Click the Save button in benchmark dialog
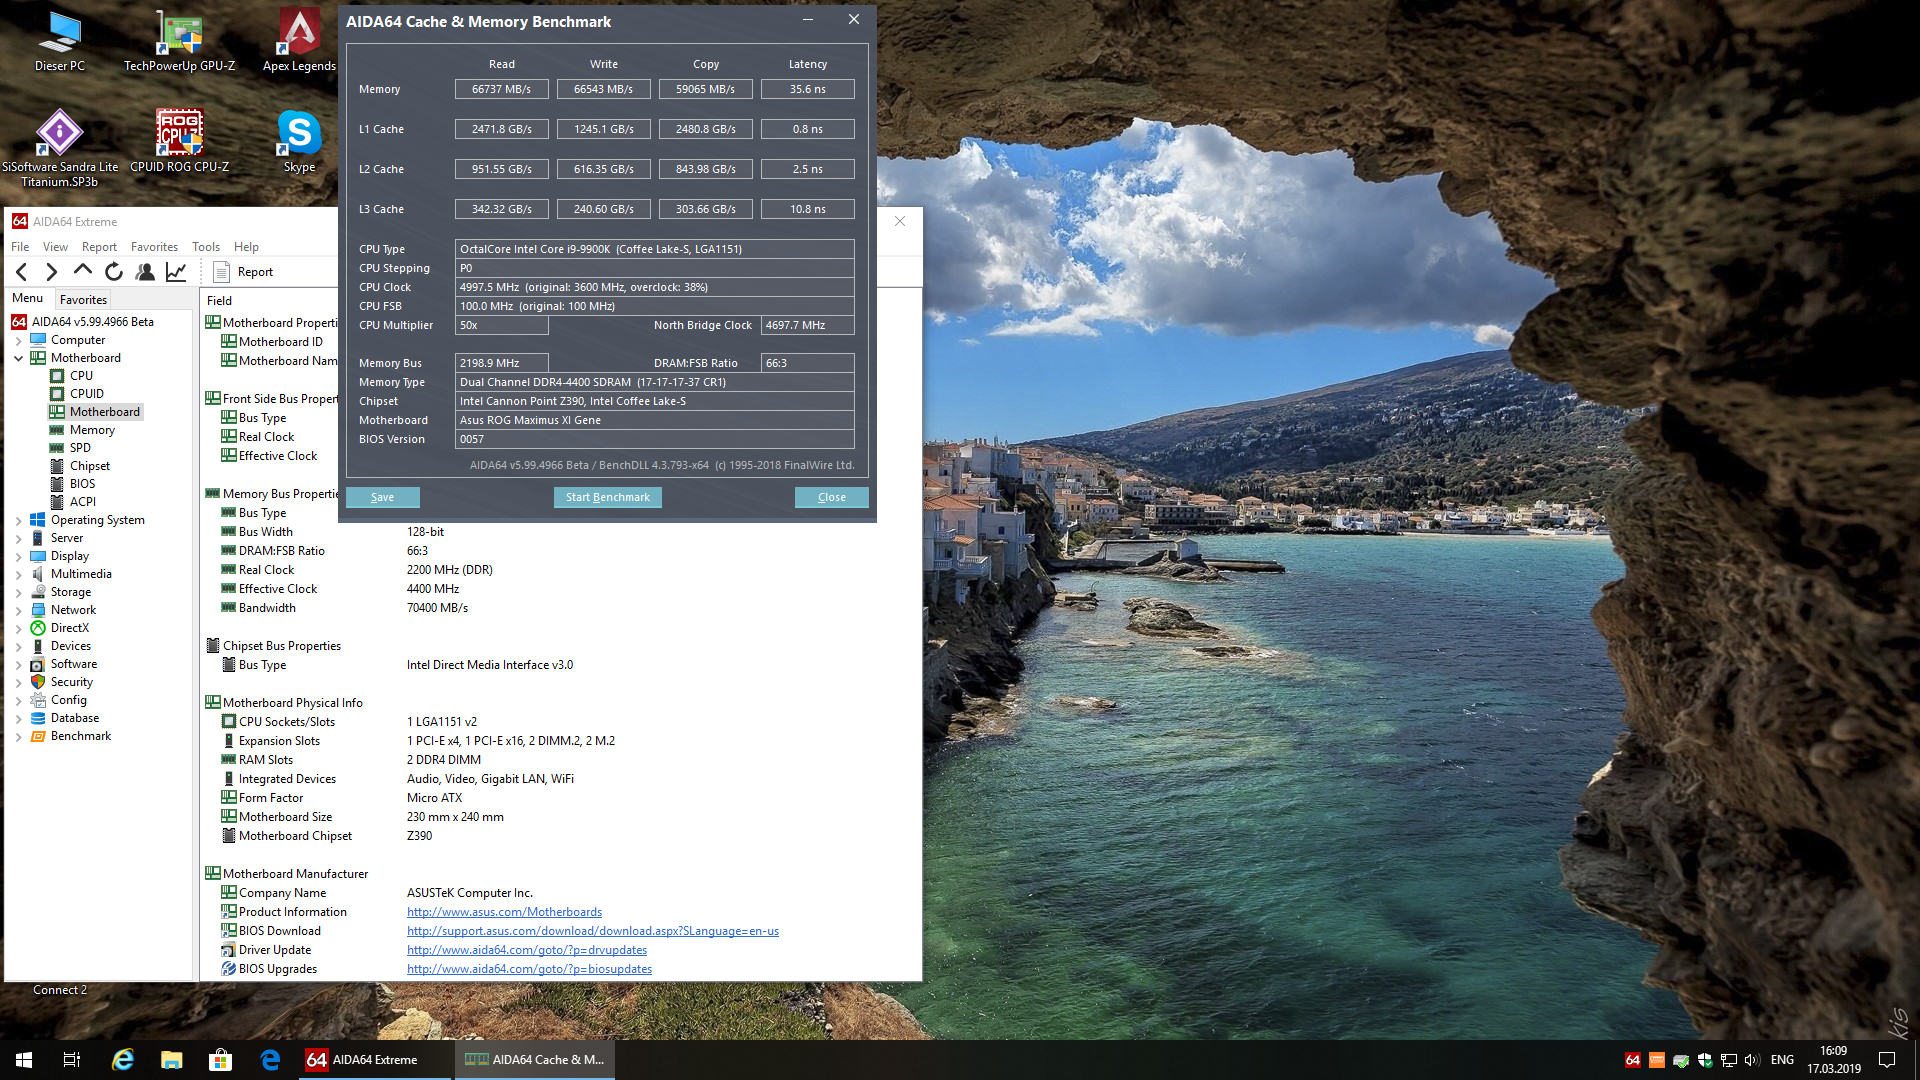This screenshot has height=1080, width=1920. pyautogui.click(x=382, y=497)
